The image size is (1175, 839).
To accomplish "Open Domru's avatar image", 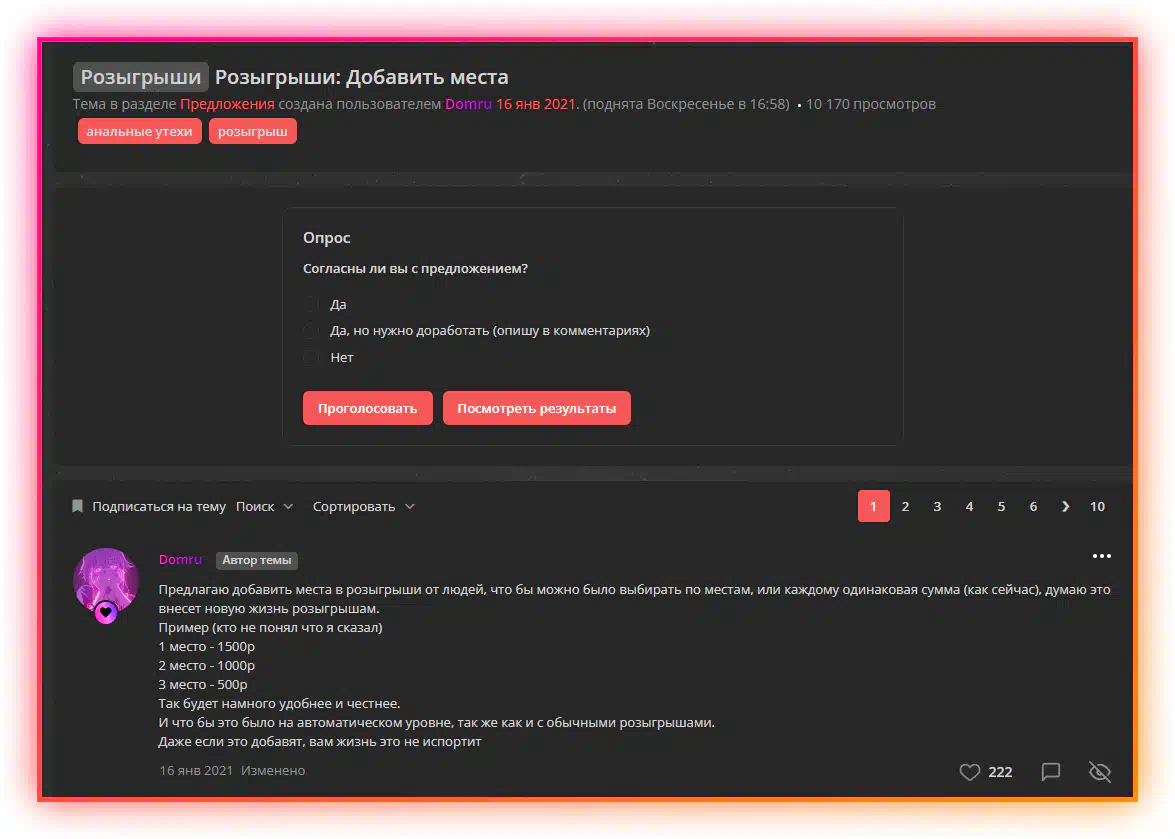I will click(103, 576).
